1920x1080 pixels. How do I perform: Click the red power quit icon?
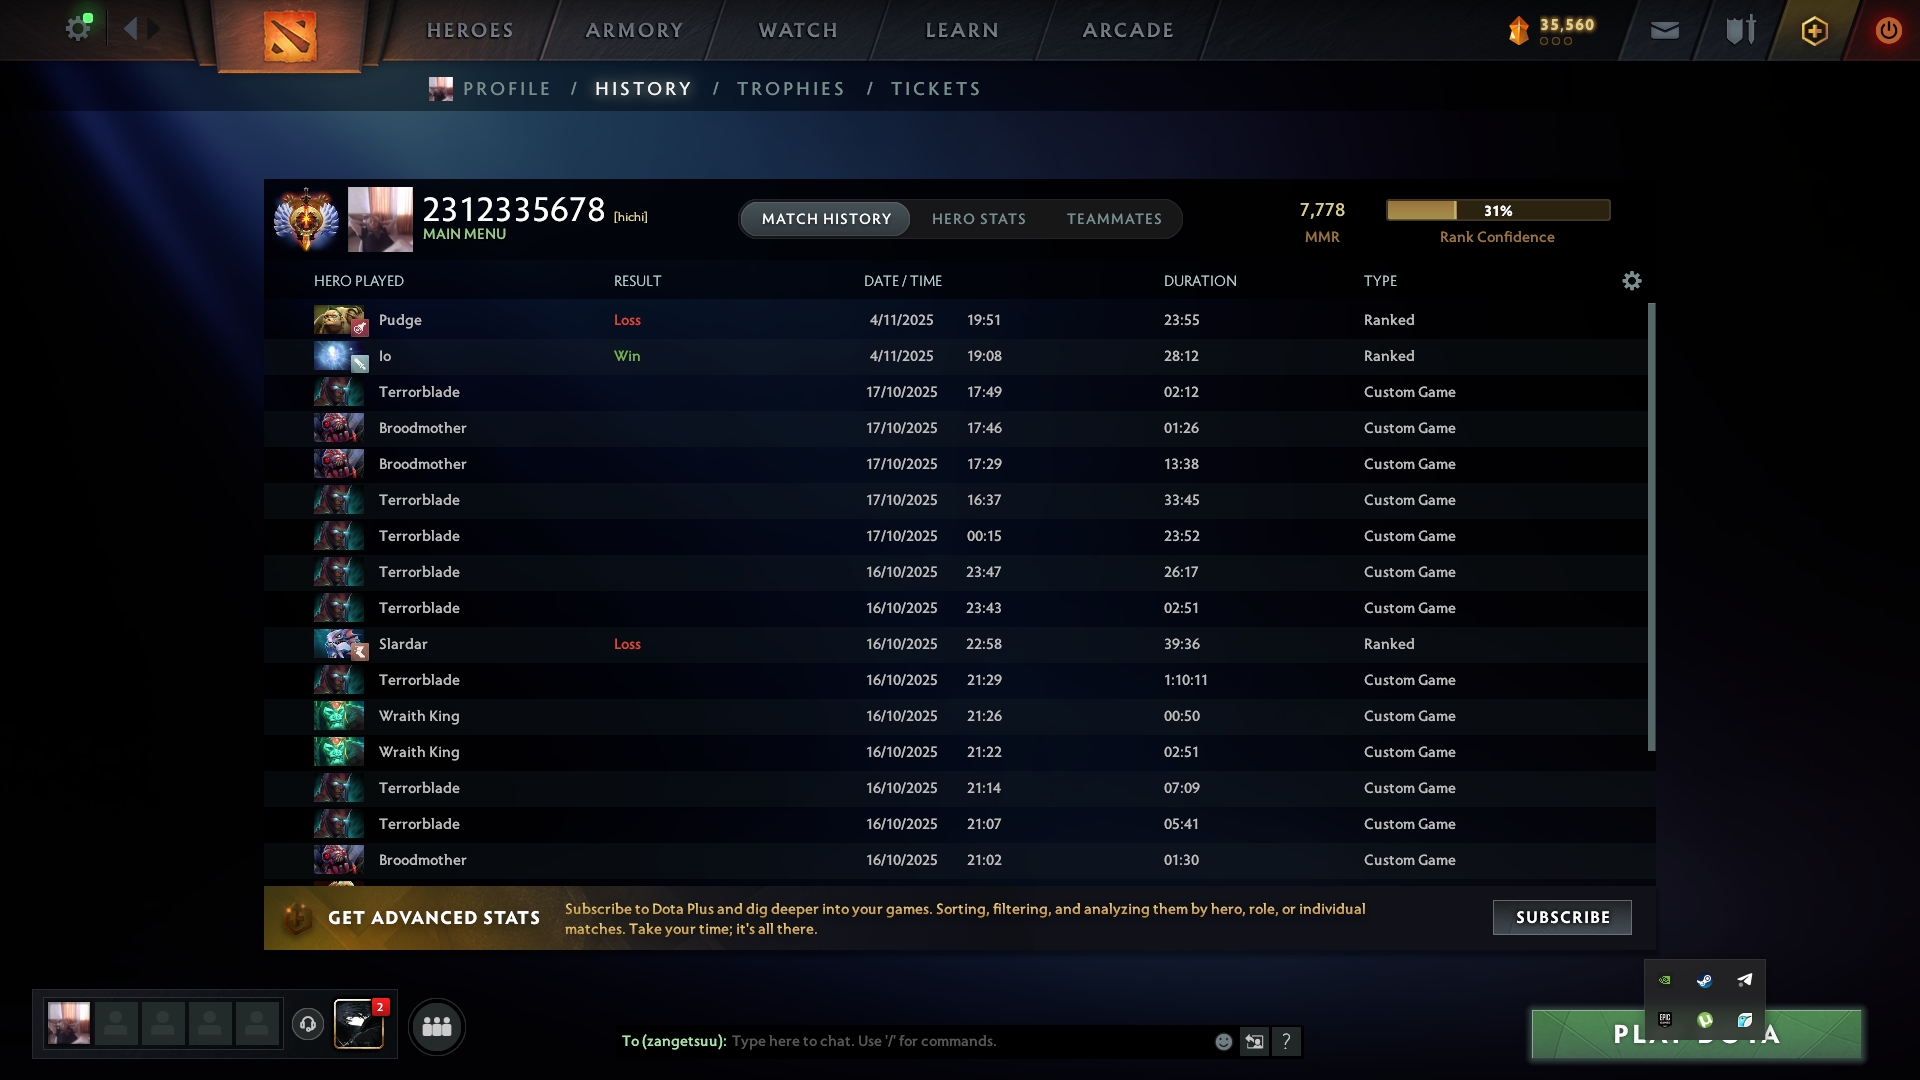coord(1888,31)
